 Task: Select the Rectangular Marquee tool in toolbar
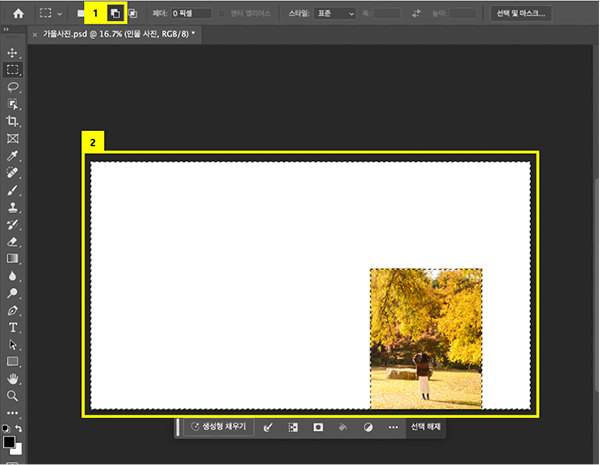click(12, 70)
